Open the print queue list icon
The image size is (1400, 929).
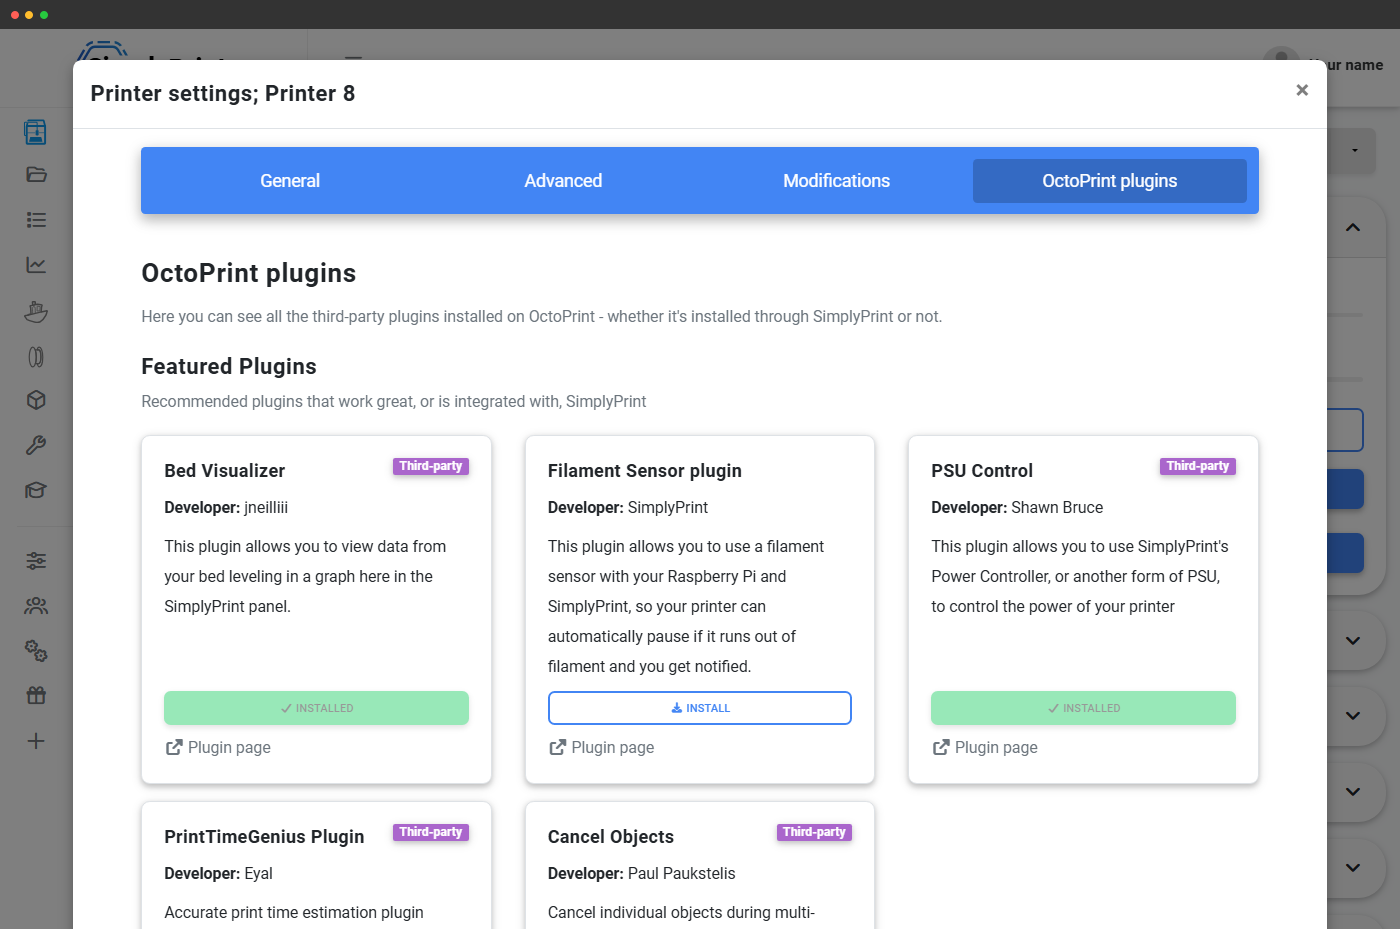click(x=36, y=220)
